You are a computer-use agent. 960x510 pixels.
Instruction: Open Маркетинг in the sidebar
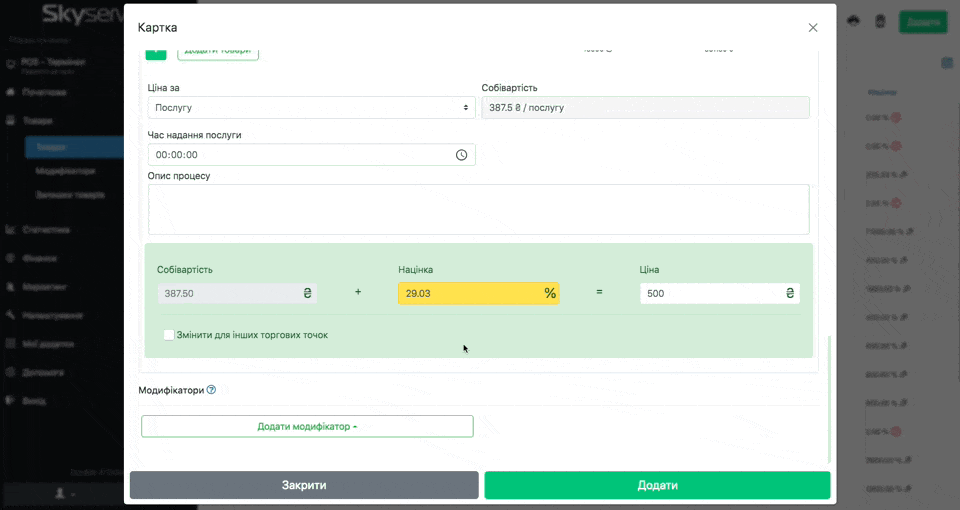pos(44,286)
